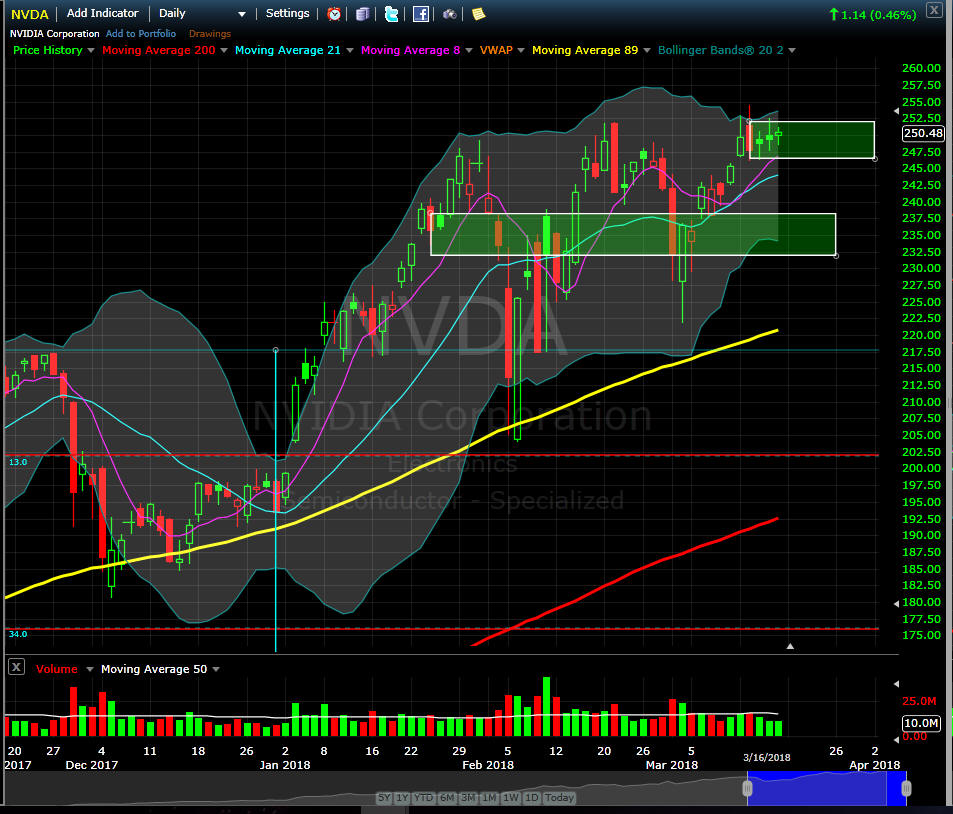Open the Settings menu
The height and width of the screenshot is (814, 953).
[287, 14]
